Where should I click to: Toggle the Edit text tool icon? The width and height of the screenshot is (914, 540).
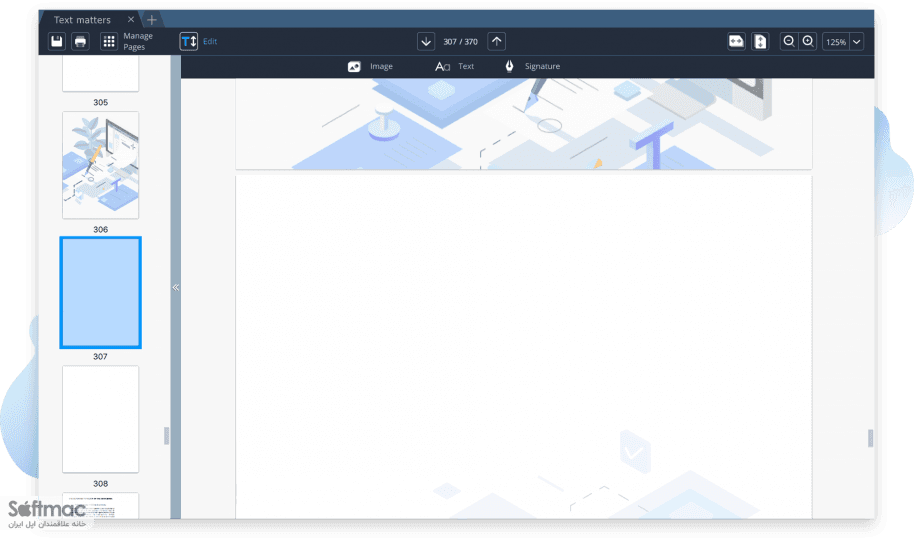(189, 41)
